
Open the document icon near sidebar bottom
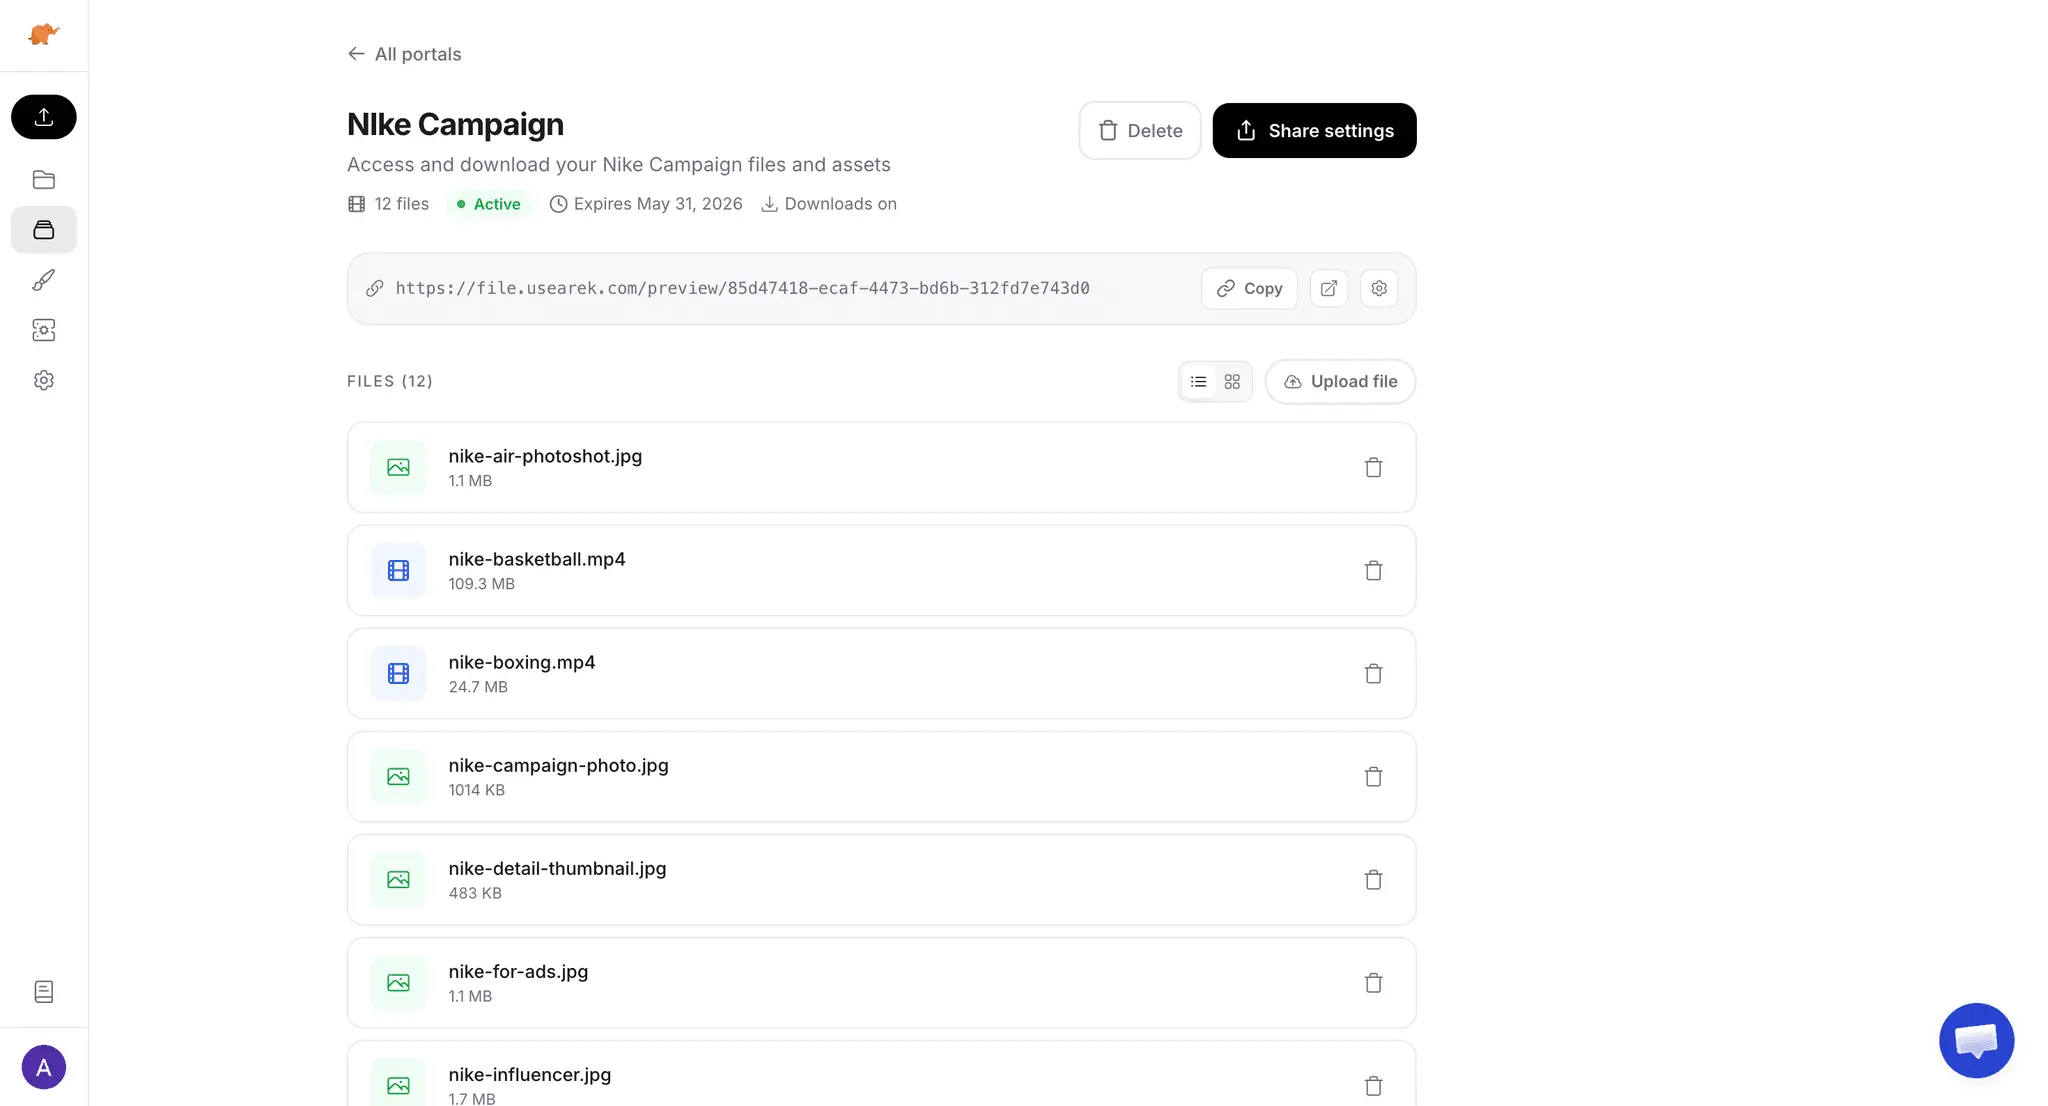(x=44, y=992)
